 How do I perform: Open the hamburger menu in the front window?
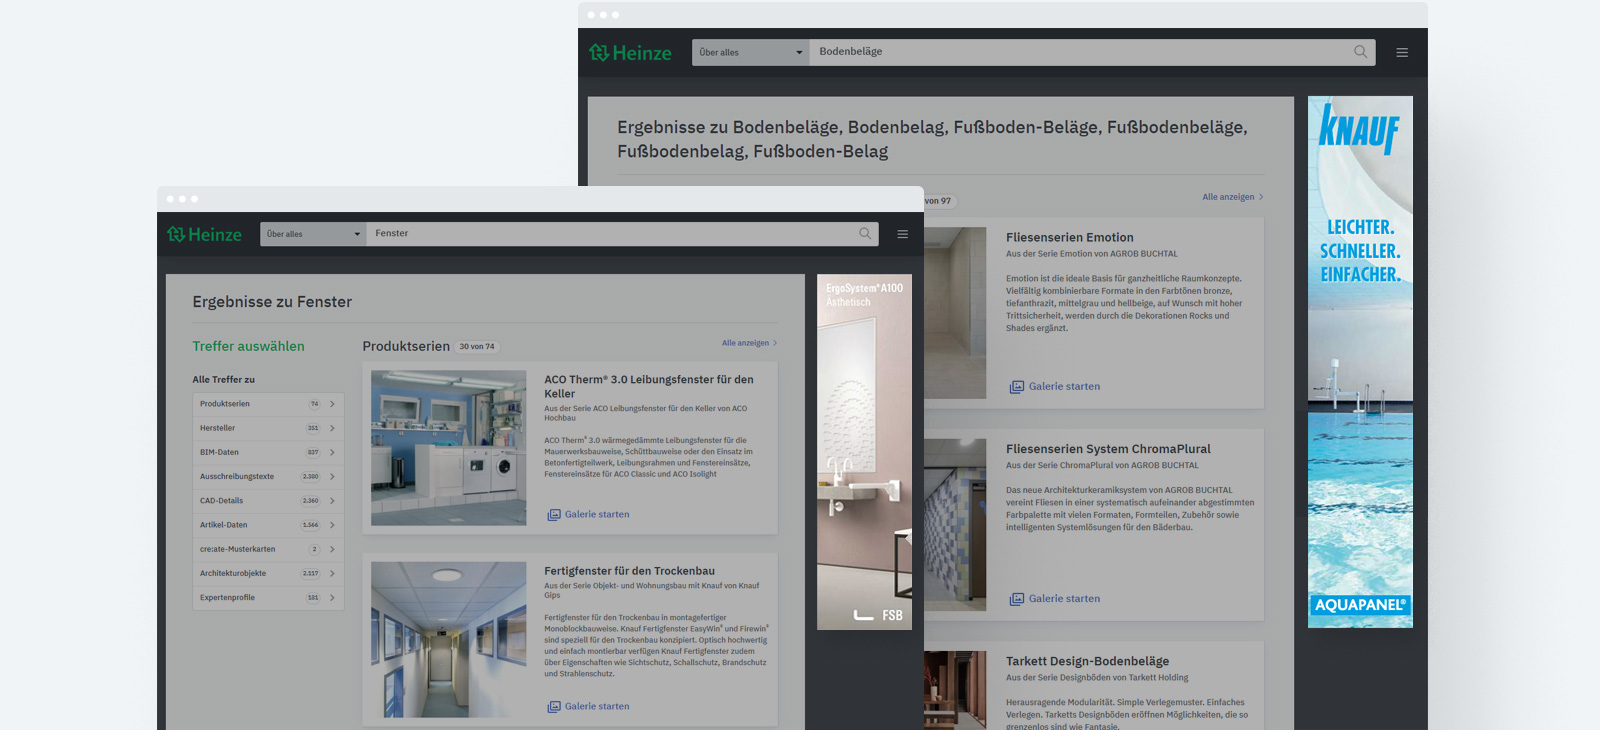tap(903, 234)
